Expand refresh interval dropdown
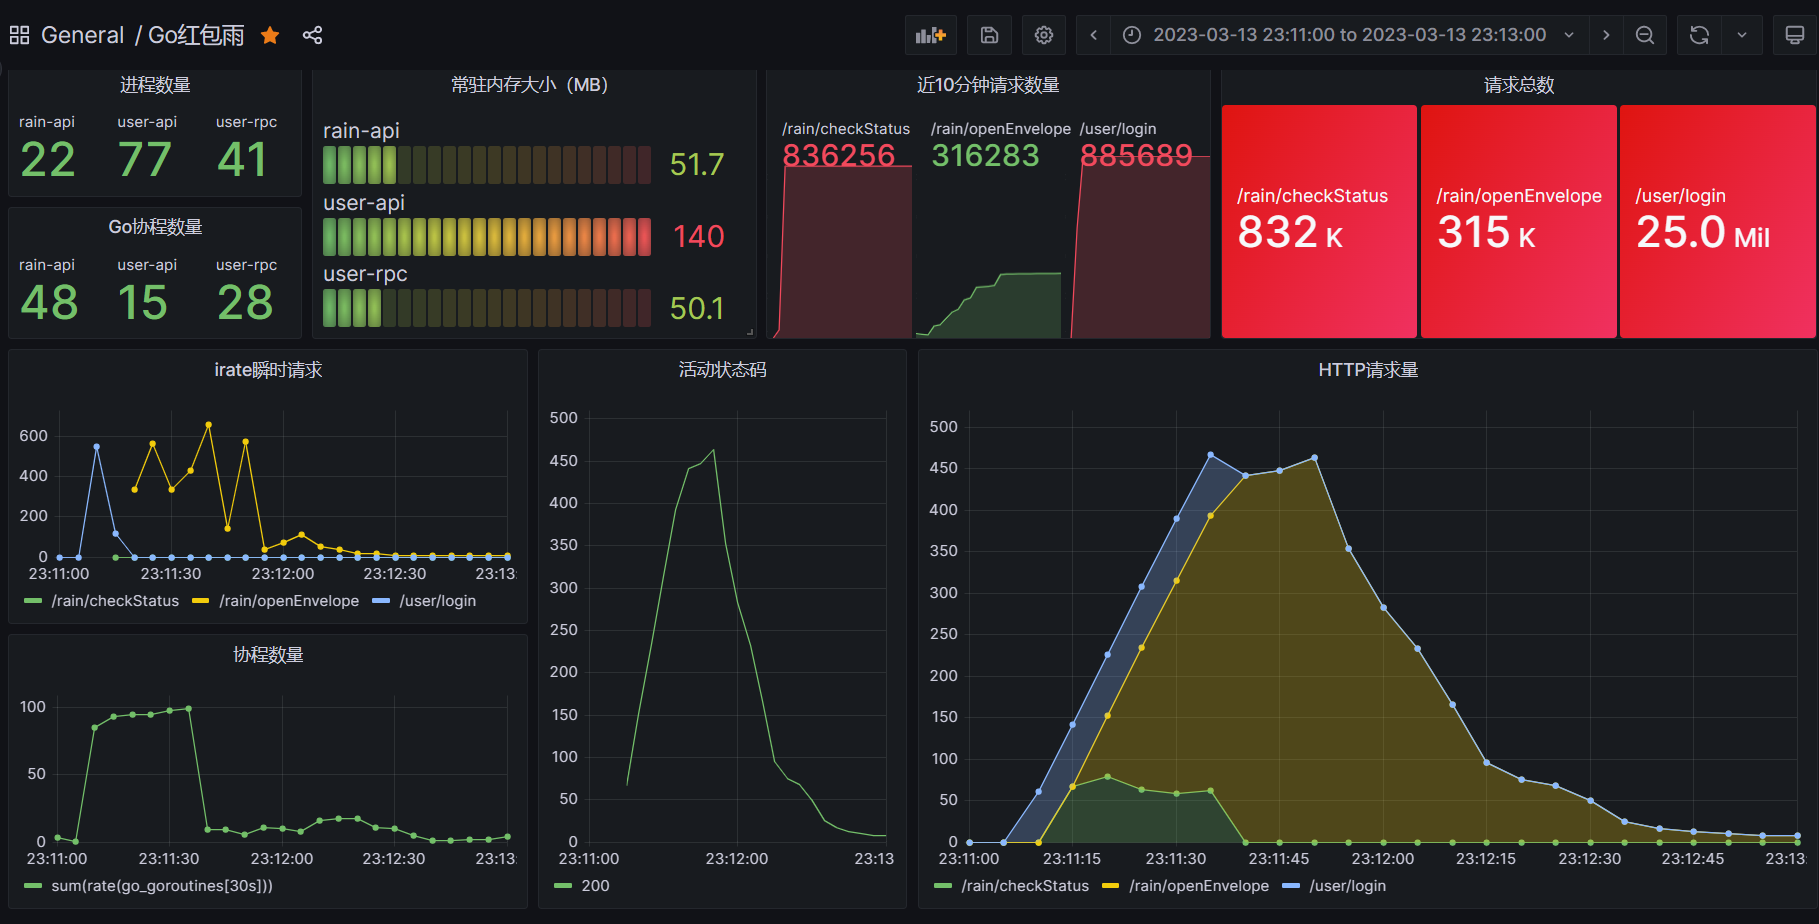This screenshot has width=1819, height=924. [x=1742, y=35]
